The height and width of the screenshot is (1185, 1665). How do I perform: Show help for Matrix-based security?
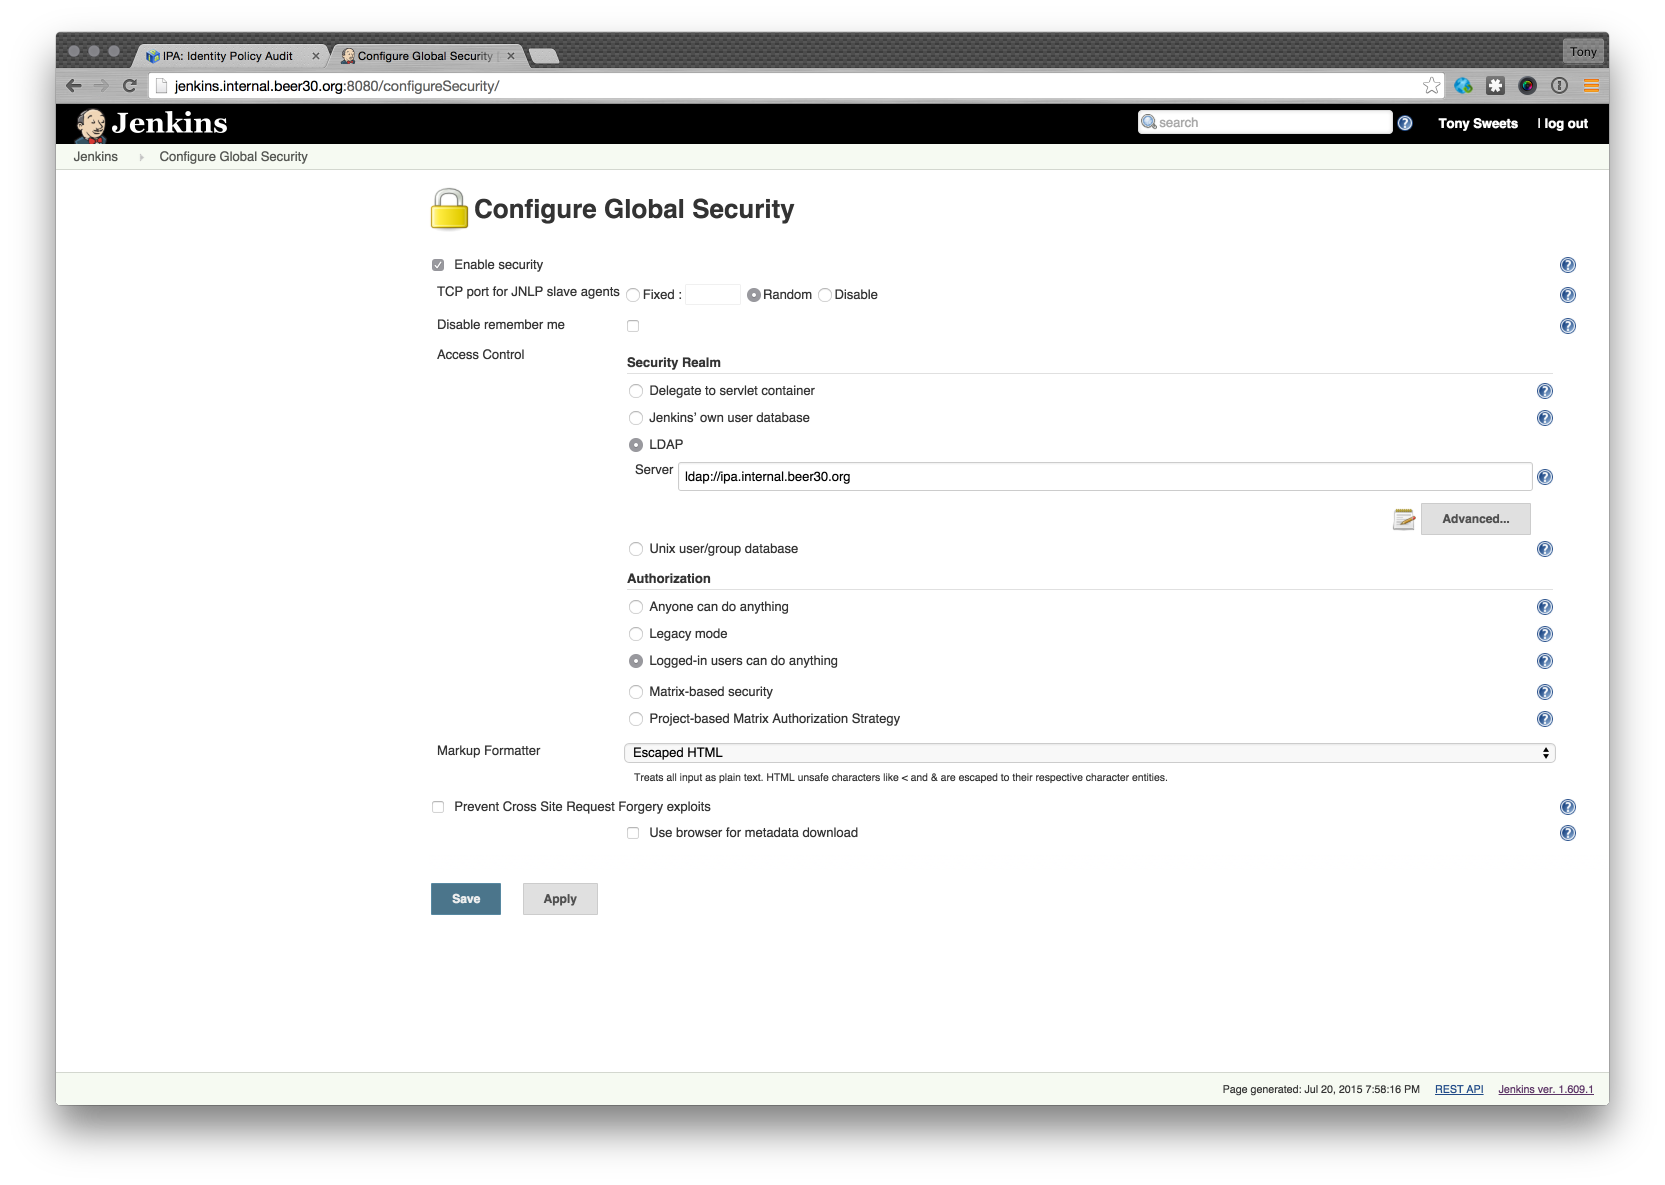tap(1544, 692)
